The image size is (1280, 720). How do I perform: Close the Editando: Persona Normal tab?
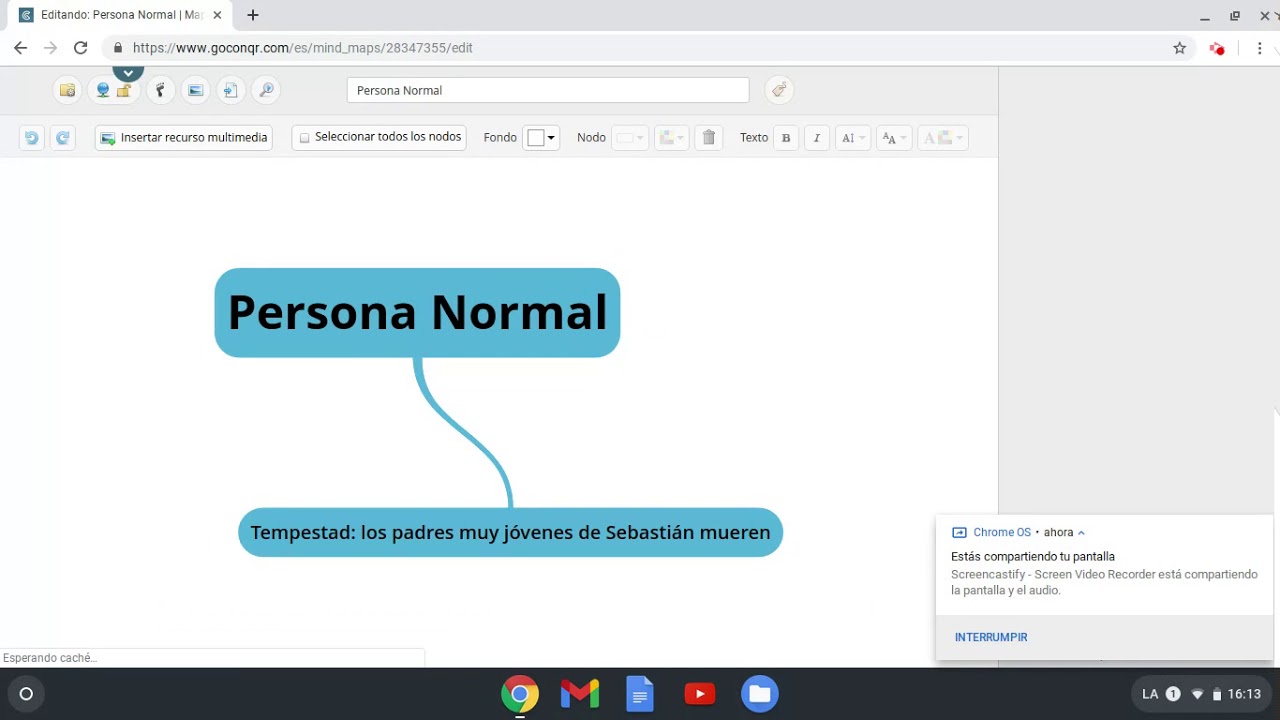pyautogui.click(x=217, y=15)
